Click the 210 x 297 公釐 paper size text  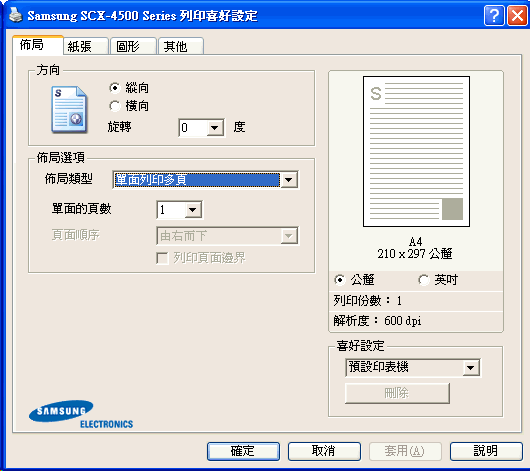(x=415, y=254)
